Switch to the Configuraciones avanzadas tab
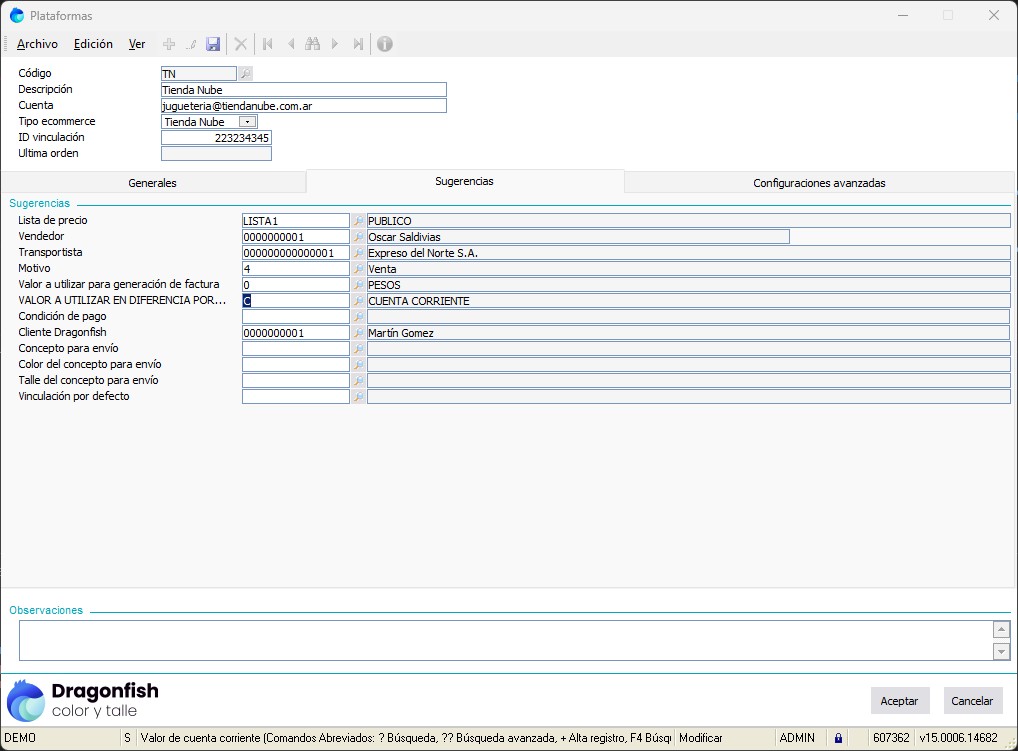The width and height of the screenshot is (1018, 751). (818, 183)
